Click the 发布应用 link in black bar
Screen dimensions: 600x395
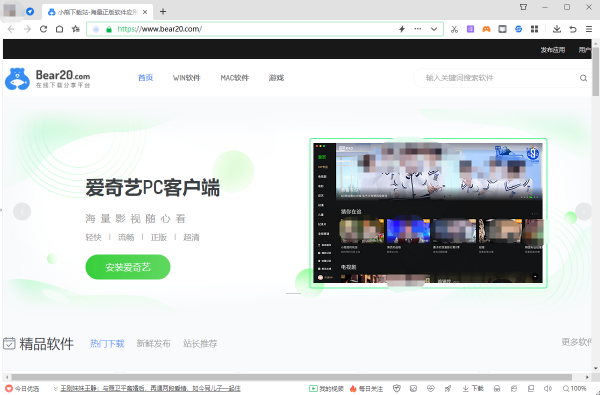[x=553, y=50]
